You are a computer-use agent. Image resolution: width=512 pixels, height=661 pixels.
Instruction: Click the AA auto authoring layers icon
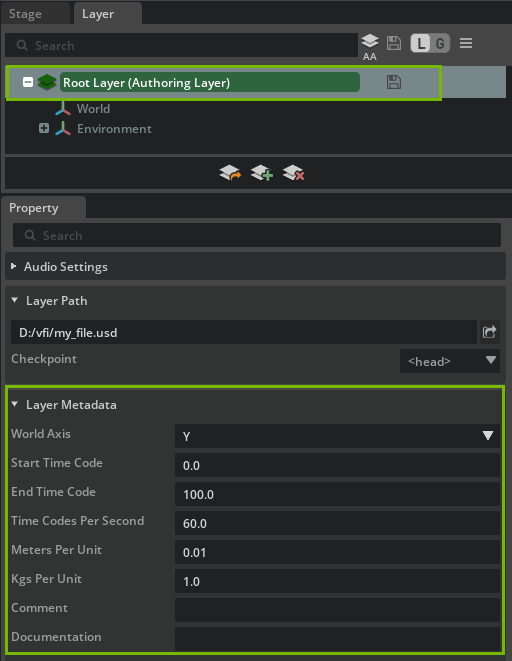(370, 46)
